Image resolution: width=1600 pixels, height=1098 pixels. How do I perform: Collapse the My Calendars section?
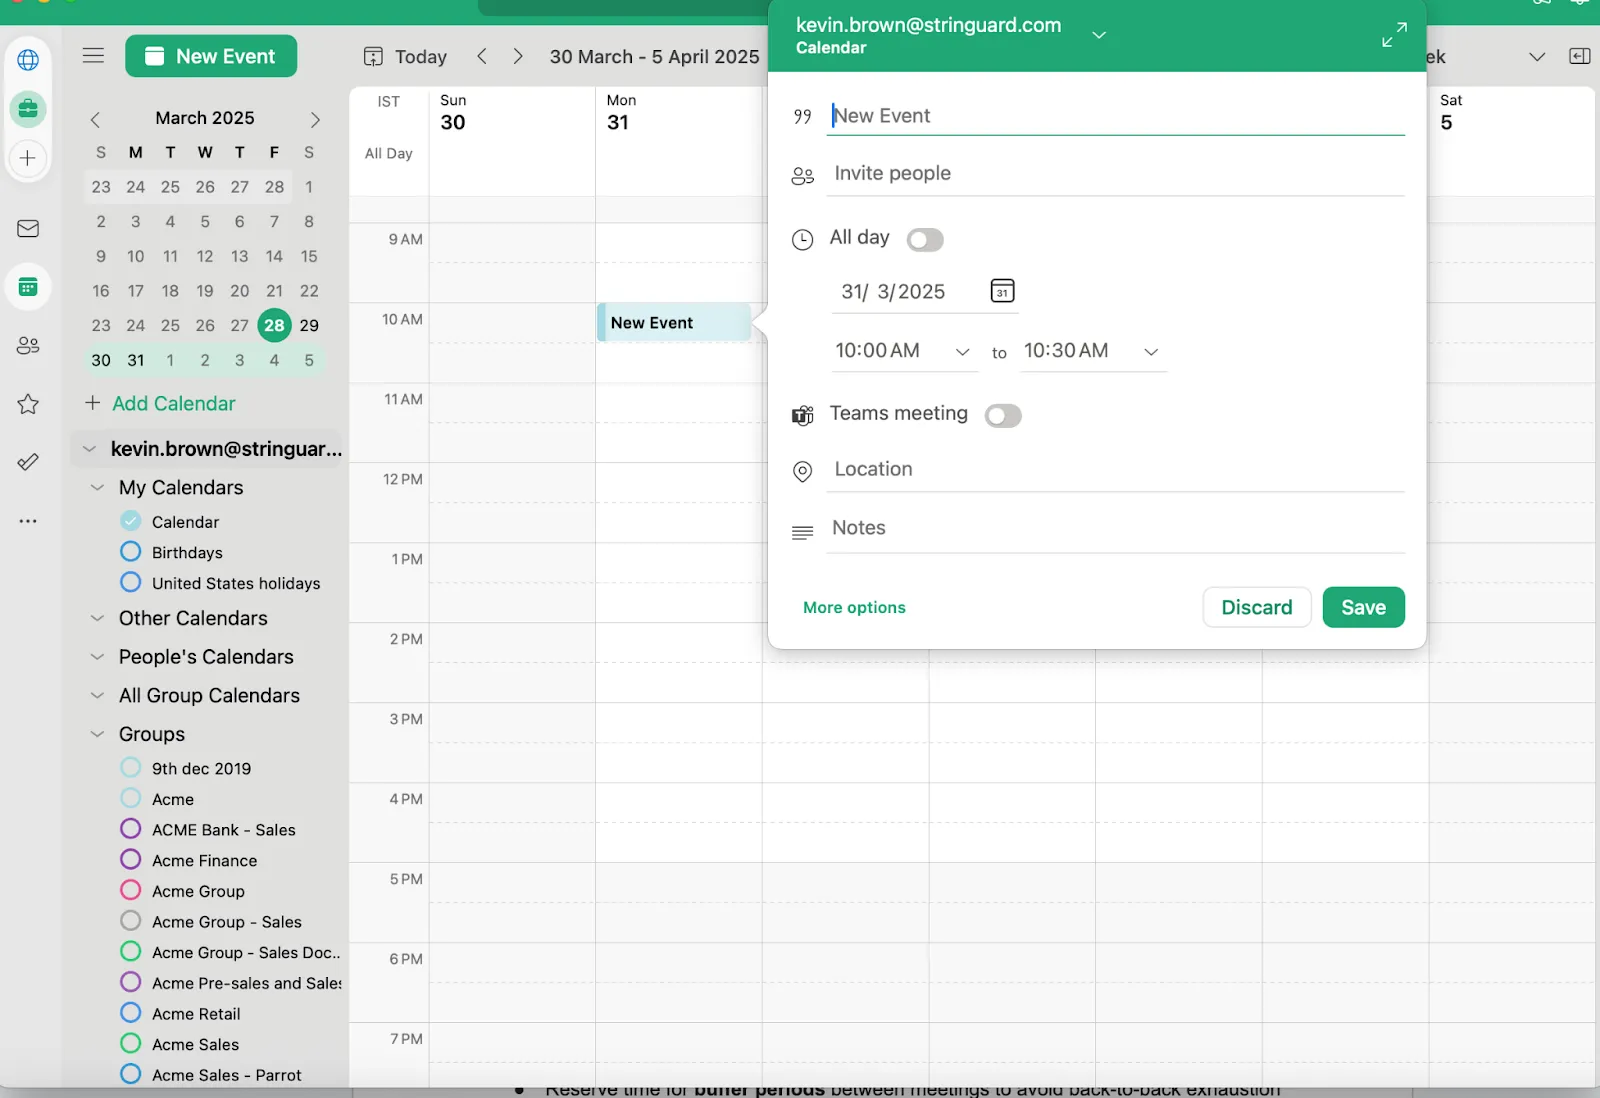pyautogui.click(x=97, y=488)
